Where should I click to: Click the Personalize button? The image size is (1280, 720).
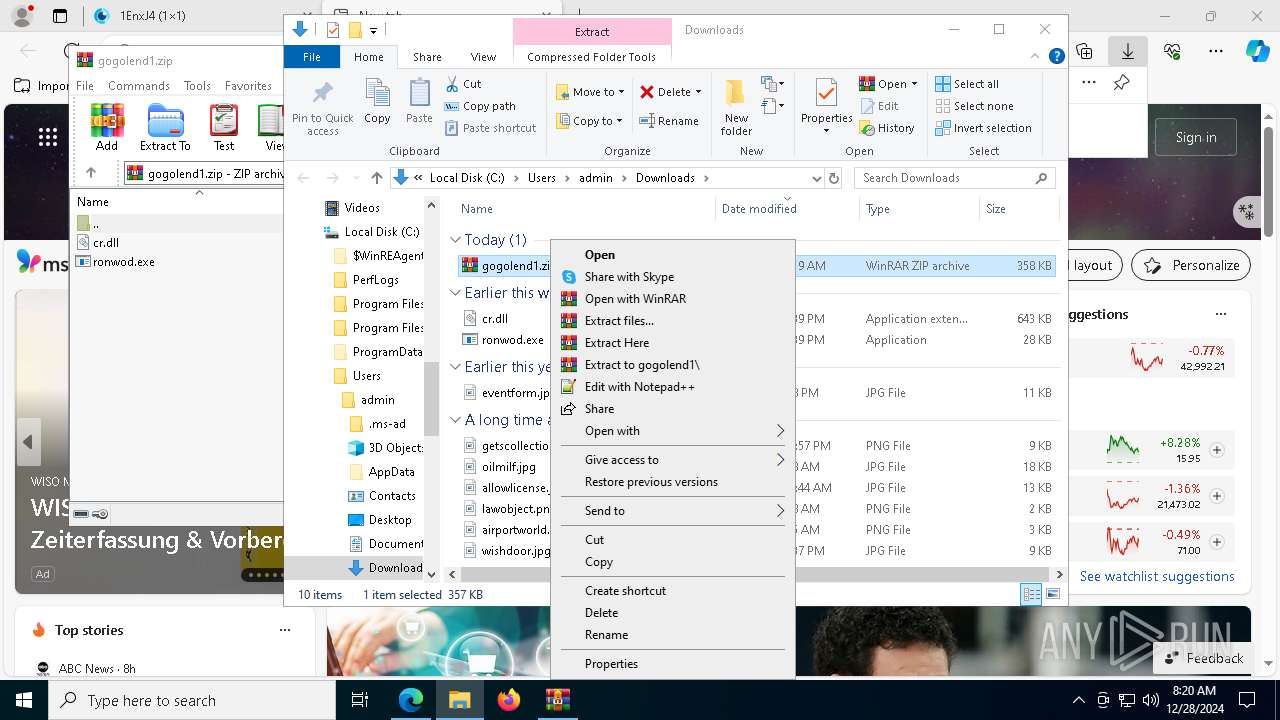1191,265
